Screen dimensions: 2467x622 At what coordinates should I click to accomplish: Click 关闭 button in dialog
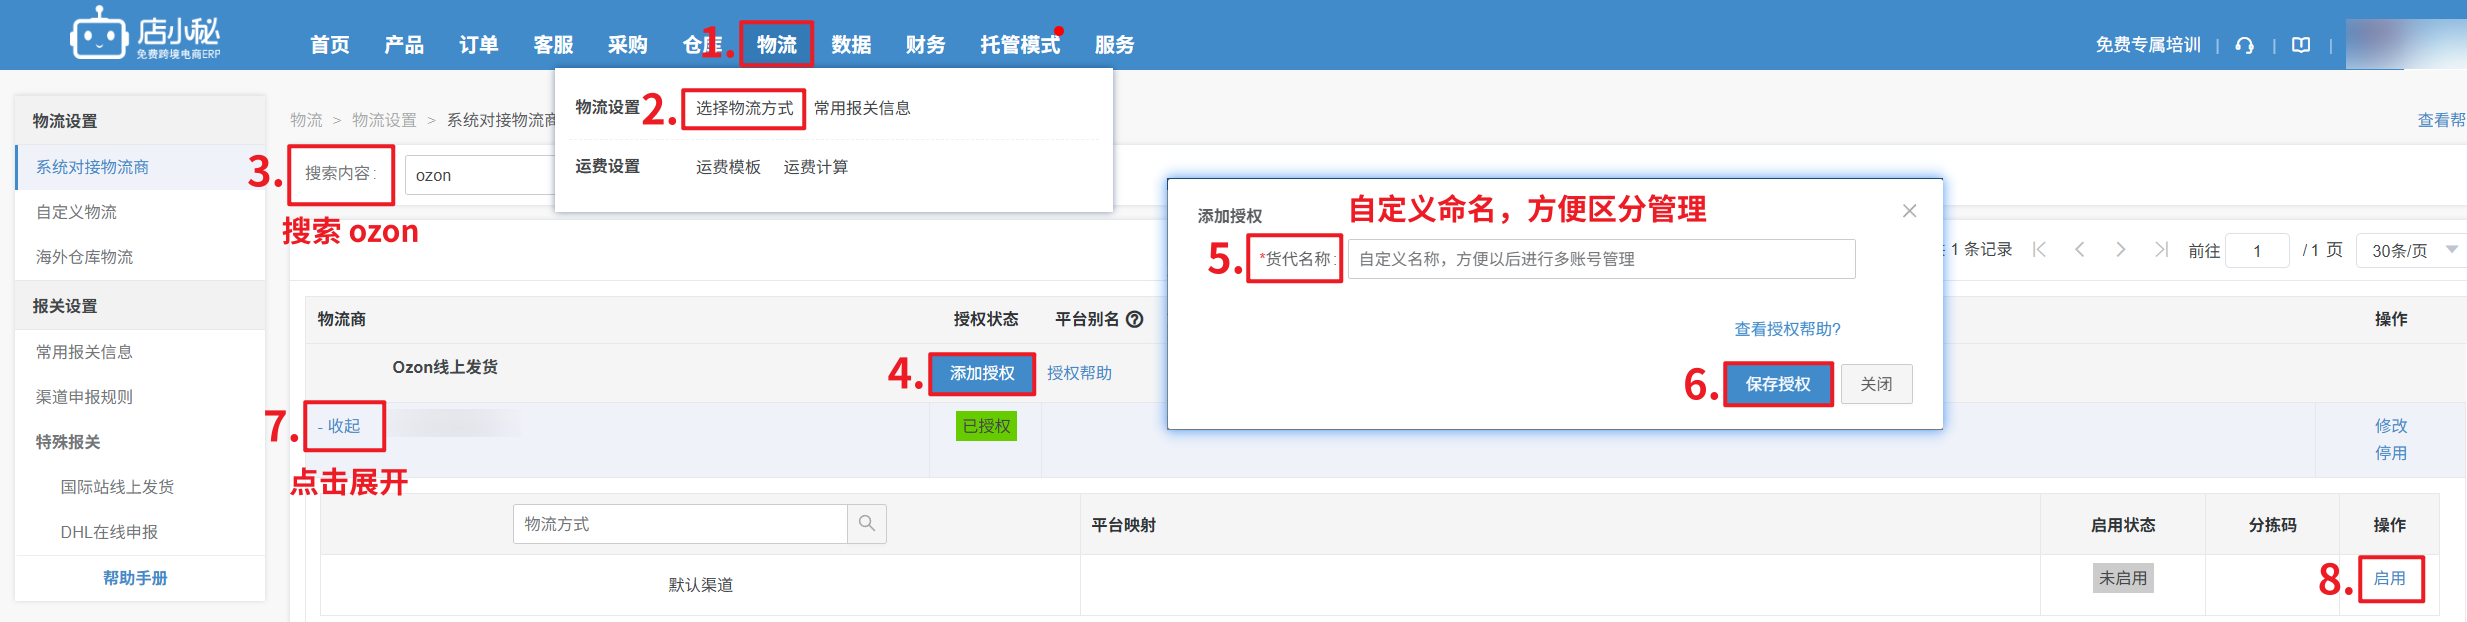pyautogui.click(x=1876, y=384)
